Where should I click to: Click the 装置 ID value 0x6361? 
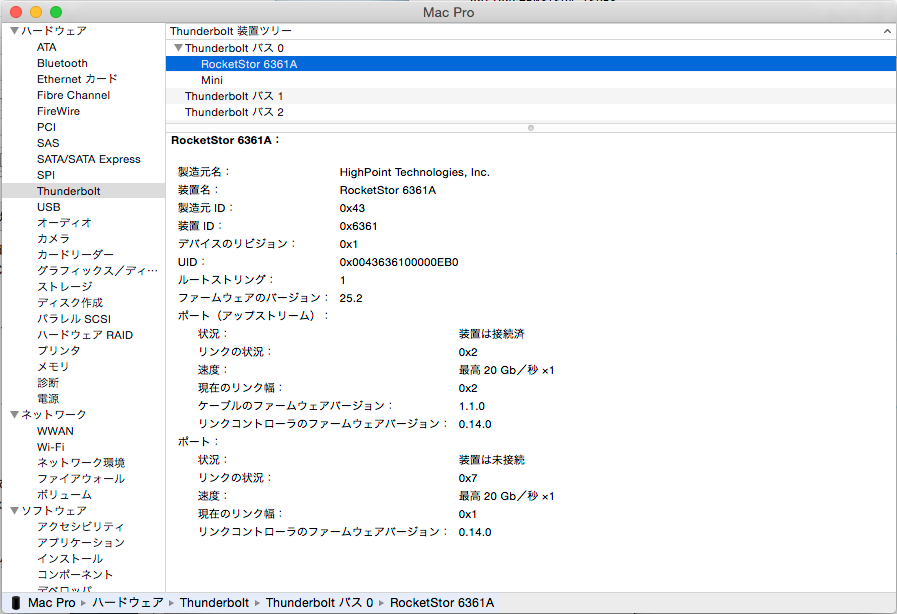click(358, 226)
